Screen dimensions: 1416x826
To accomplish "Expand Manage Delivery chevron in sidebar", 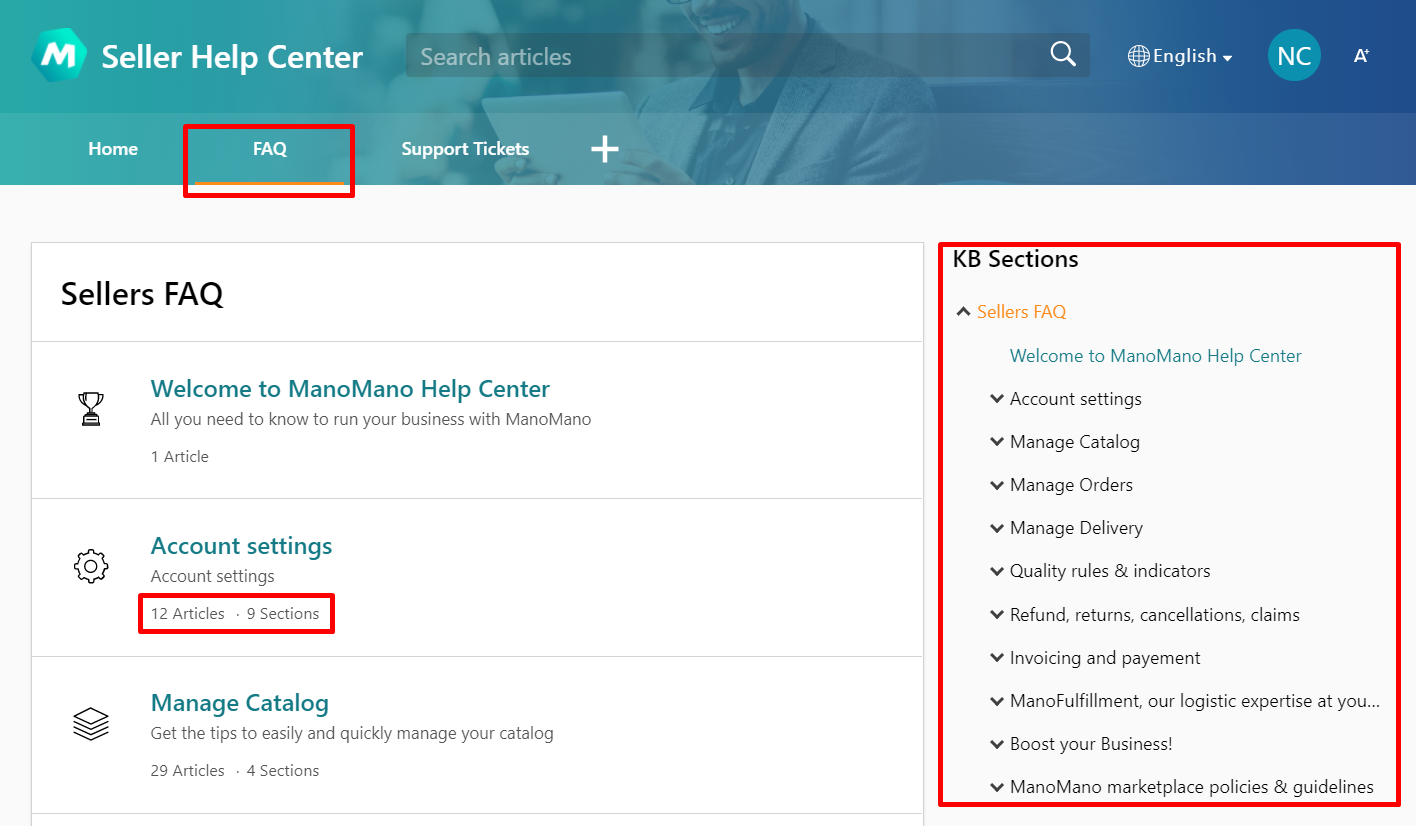I will pos(996,528).
